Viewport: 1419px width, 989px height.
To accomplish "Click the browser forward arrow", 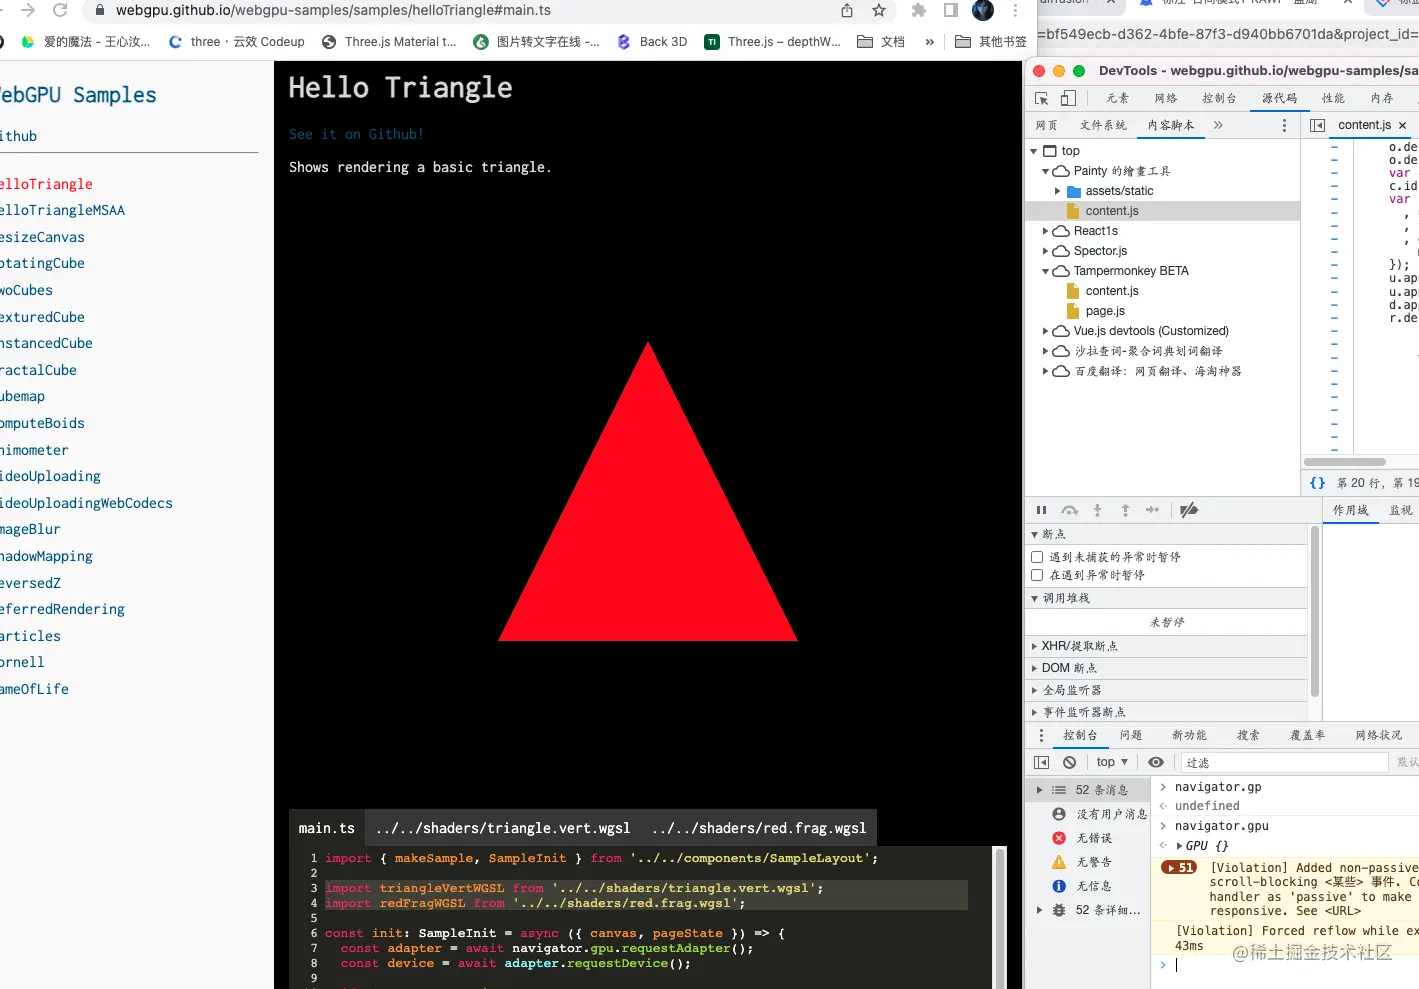I will coord(28,10).
